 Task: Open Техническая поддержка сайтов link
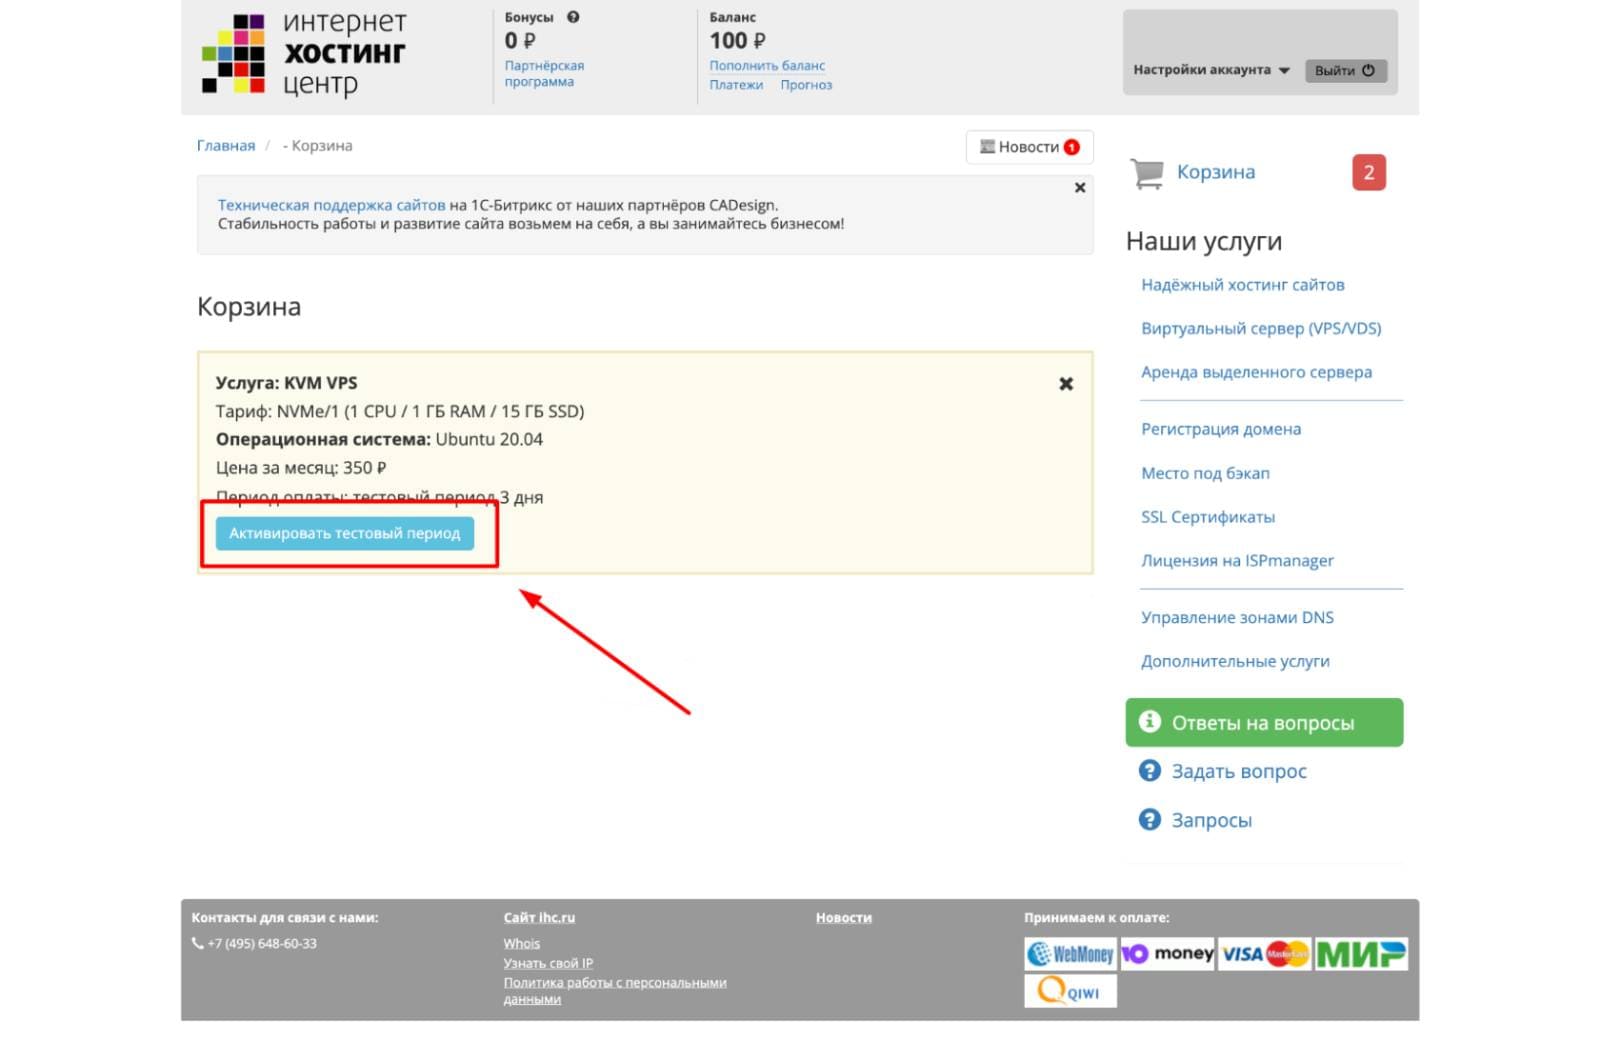(331, 205)
